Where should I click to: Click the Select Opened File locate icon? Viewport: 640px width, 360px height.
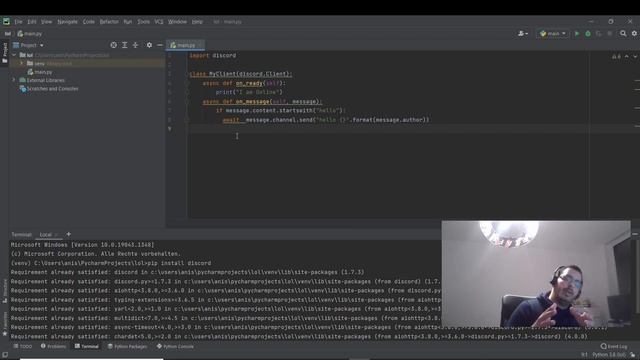[x=113, y=45]
